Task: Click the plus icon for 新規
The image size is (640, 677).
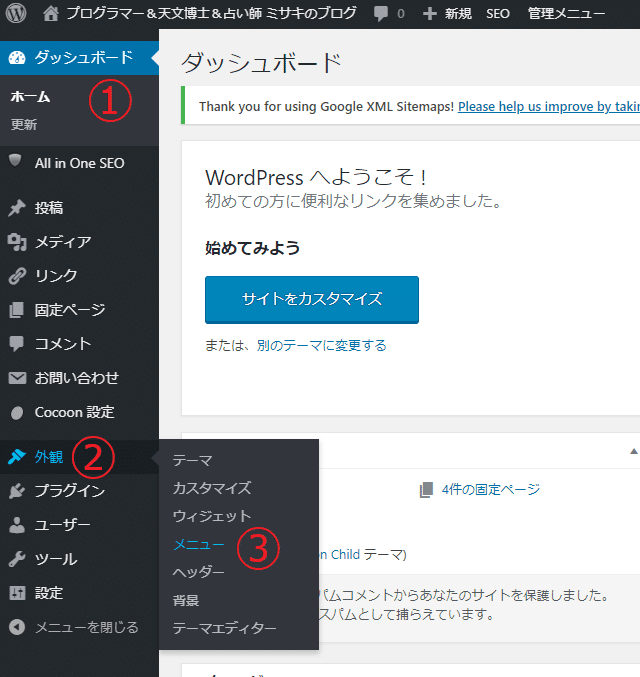Action: (430, 14)
